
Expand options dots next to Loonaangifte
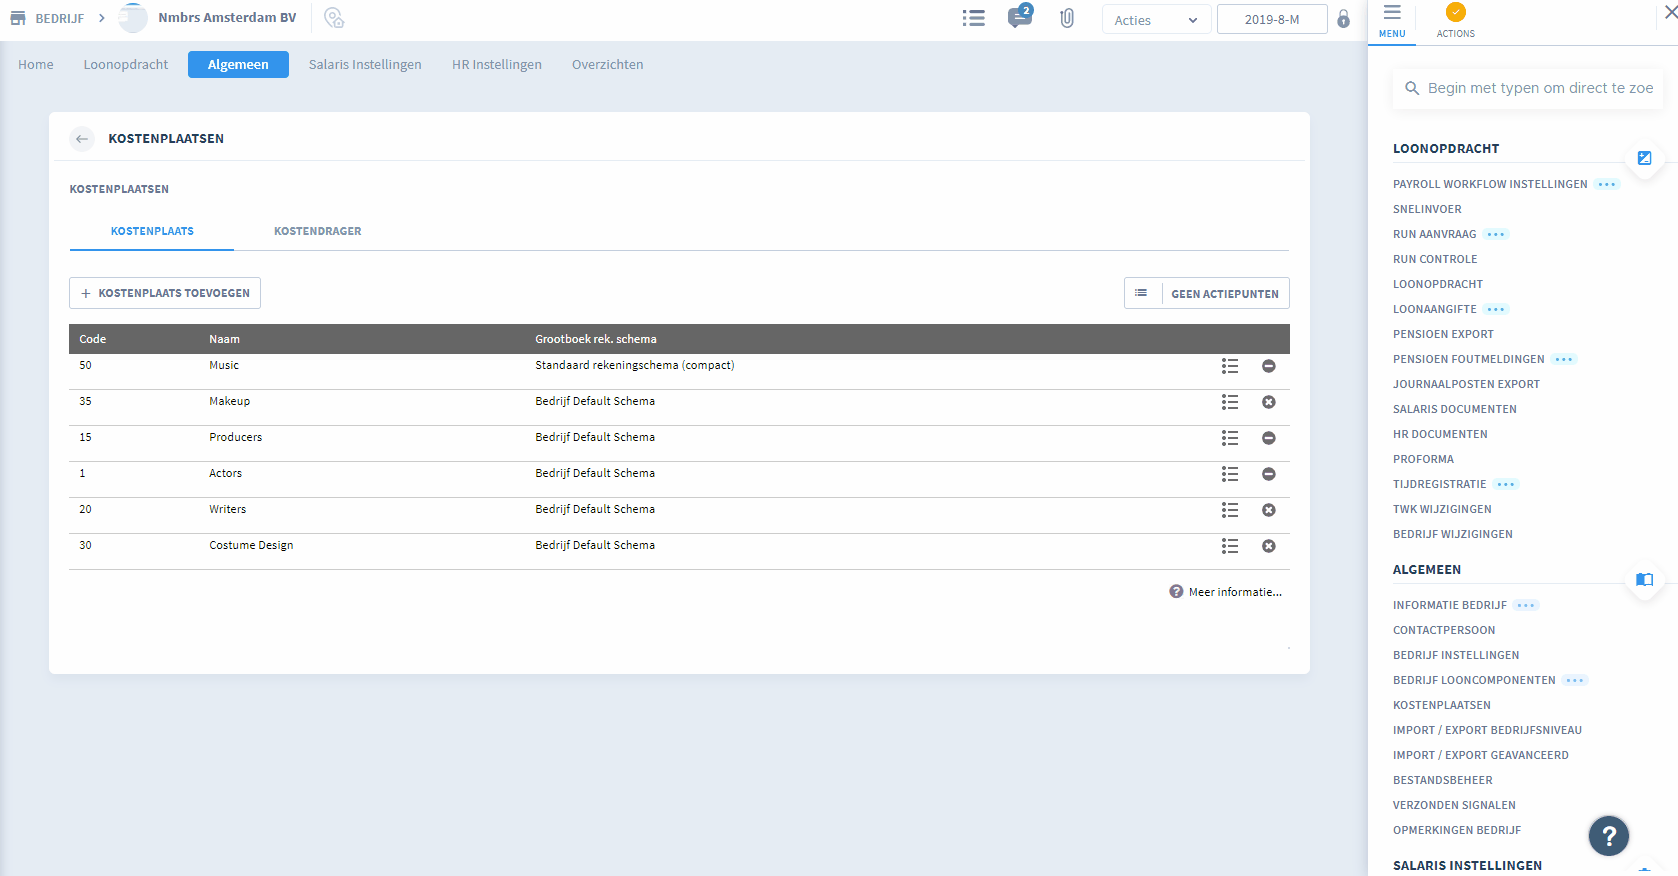pos(1496,309)
